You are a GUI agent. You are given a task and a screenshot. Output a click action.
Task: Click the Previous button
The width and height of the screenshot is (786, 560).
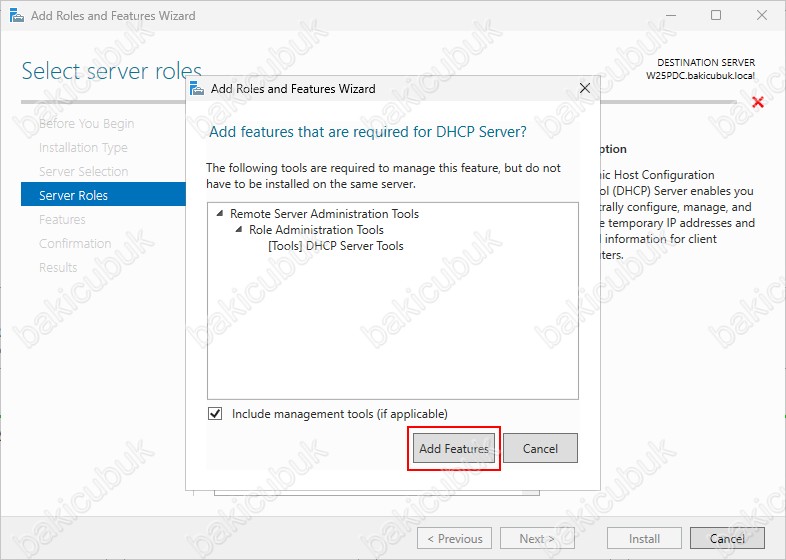pos(454,538)
